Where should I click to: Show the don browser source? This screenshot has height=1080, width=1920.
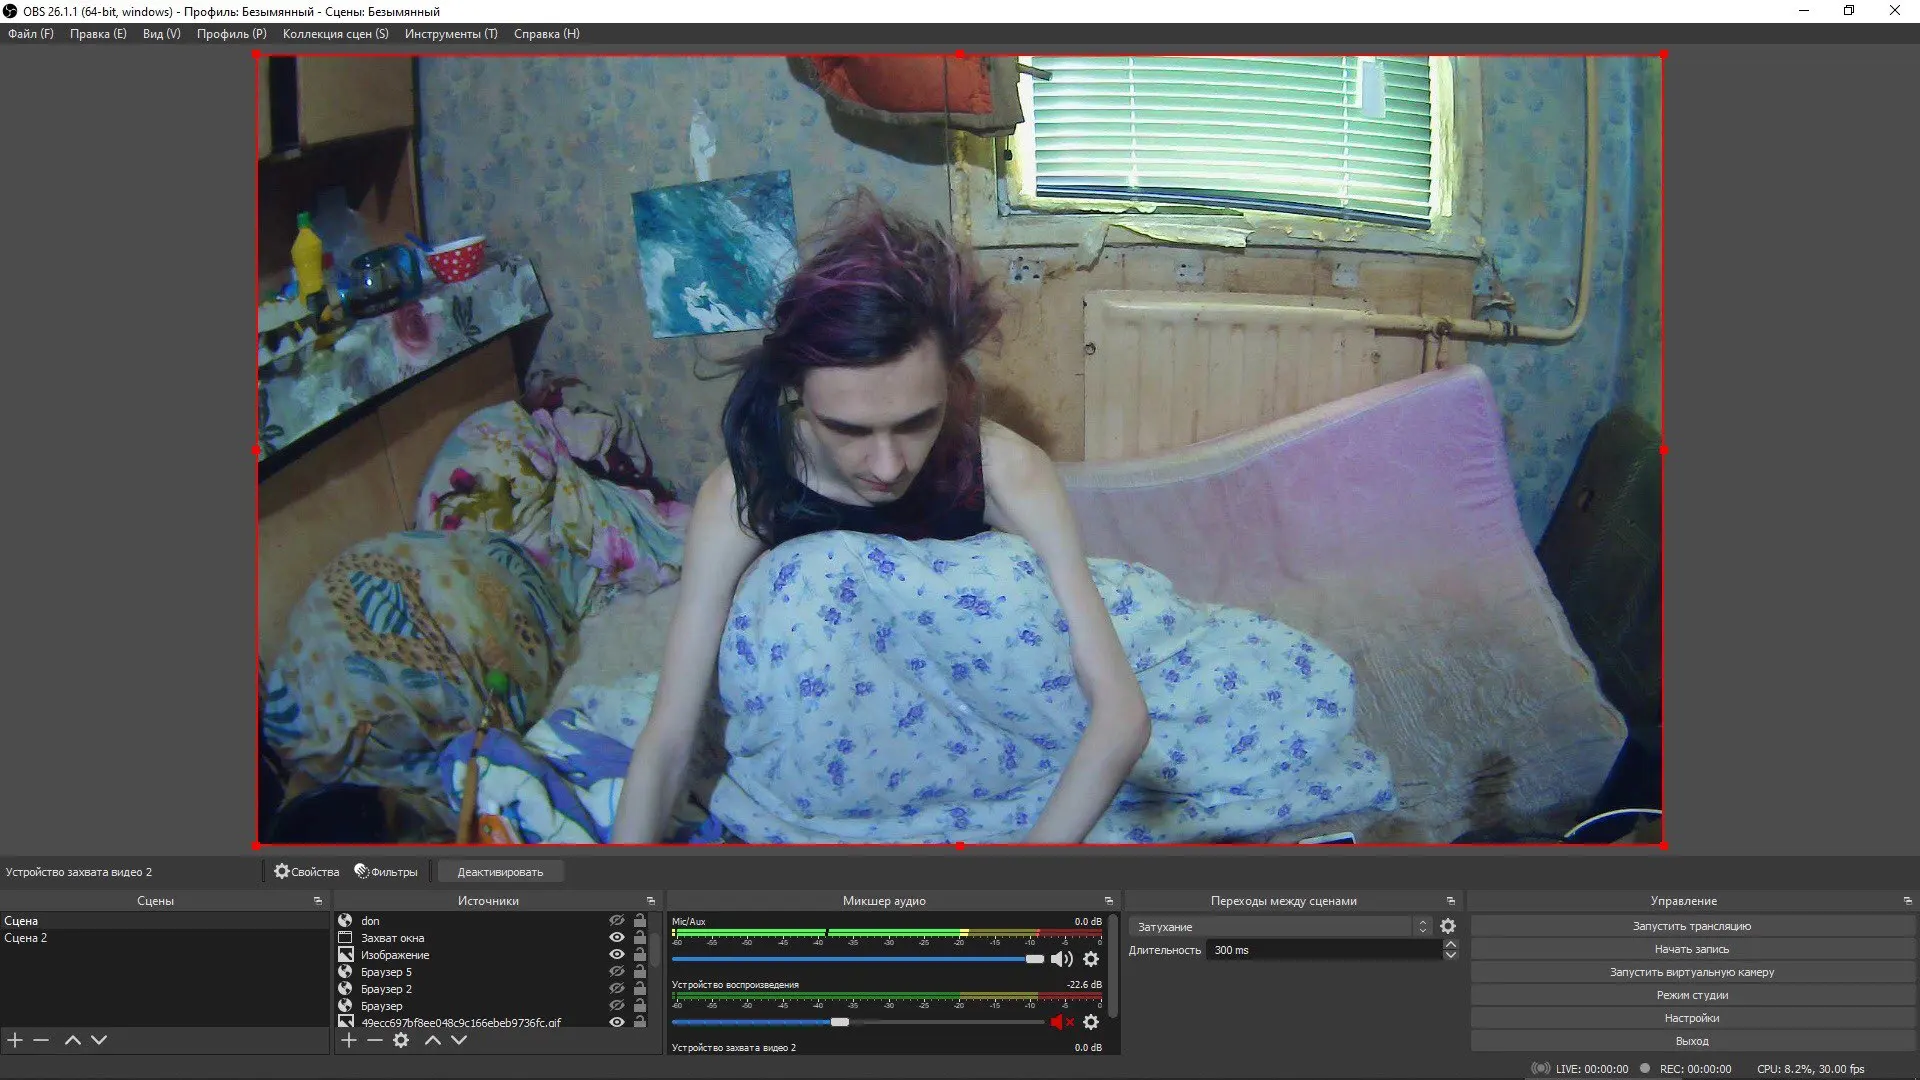point(617,921)
